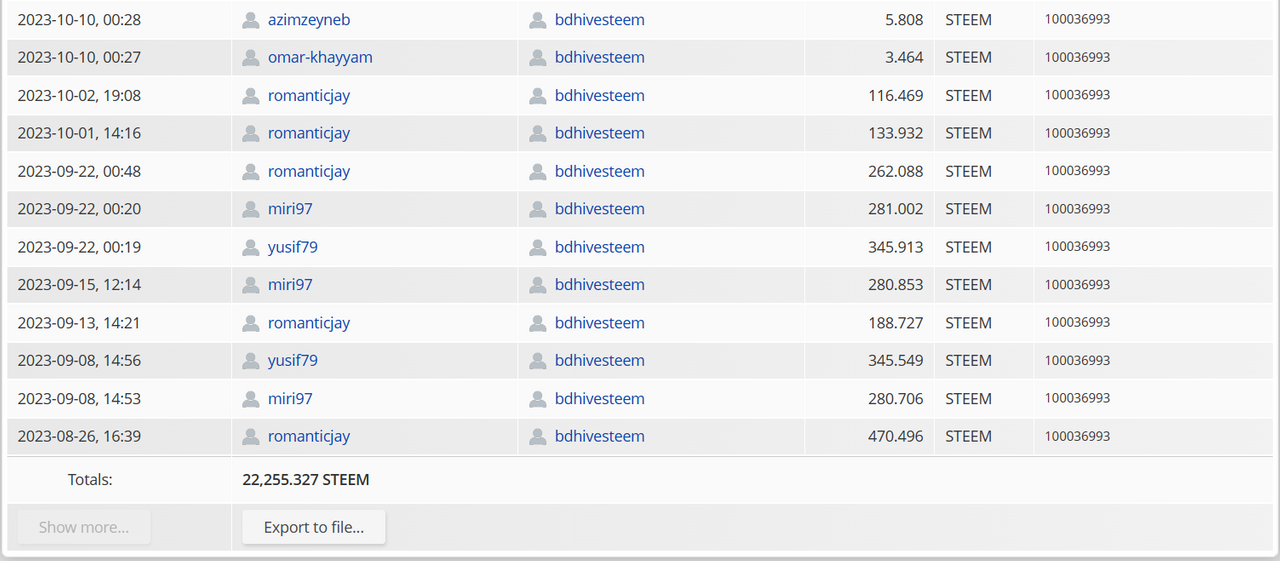Click recipient avatar icon in 345.913 STEEM row
Screen dimensions: 1280x561
[x=538, y=248]
